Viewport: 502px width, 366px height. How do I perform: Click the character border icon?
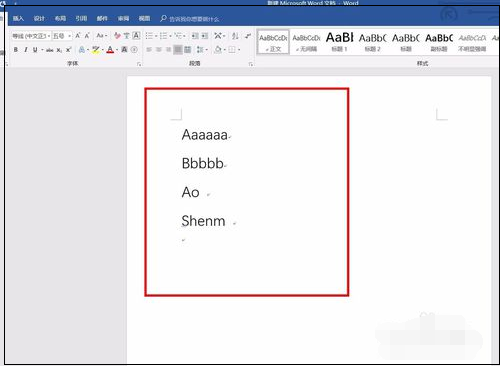point(136,35)
